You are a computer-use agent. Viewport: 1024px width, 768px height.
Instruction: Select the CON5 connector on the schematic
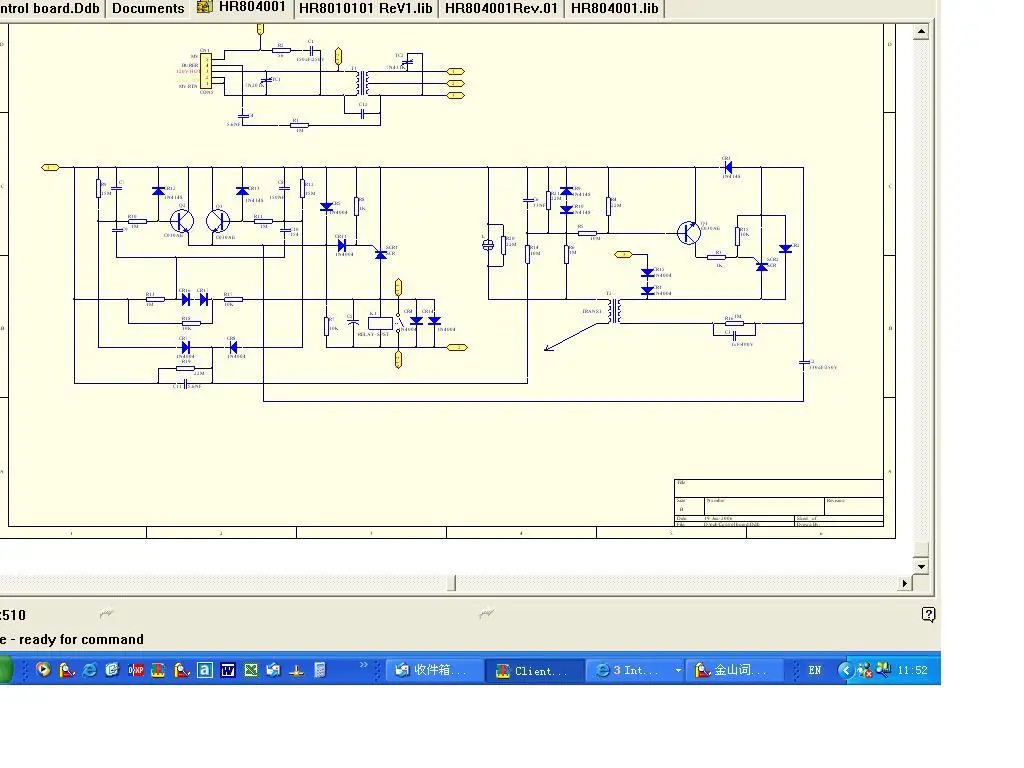[x=206, y=72]
